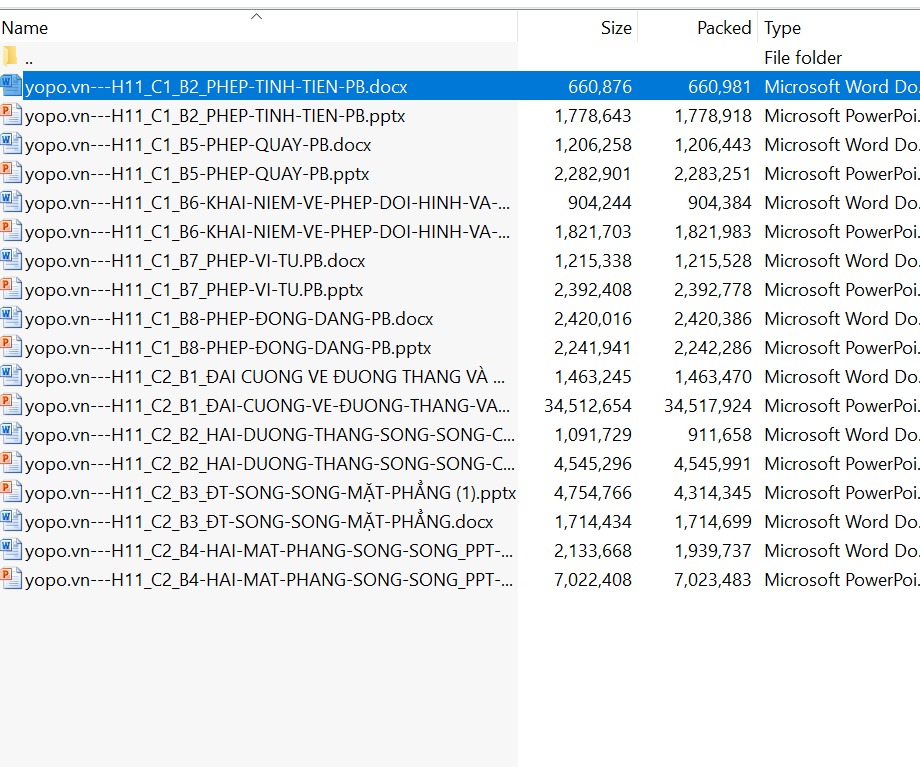Image resolution: width=920 pixels, height=767 pixels.
Task: Click the parent folder icon beside ".."
Action: (11, 57)
